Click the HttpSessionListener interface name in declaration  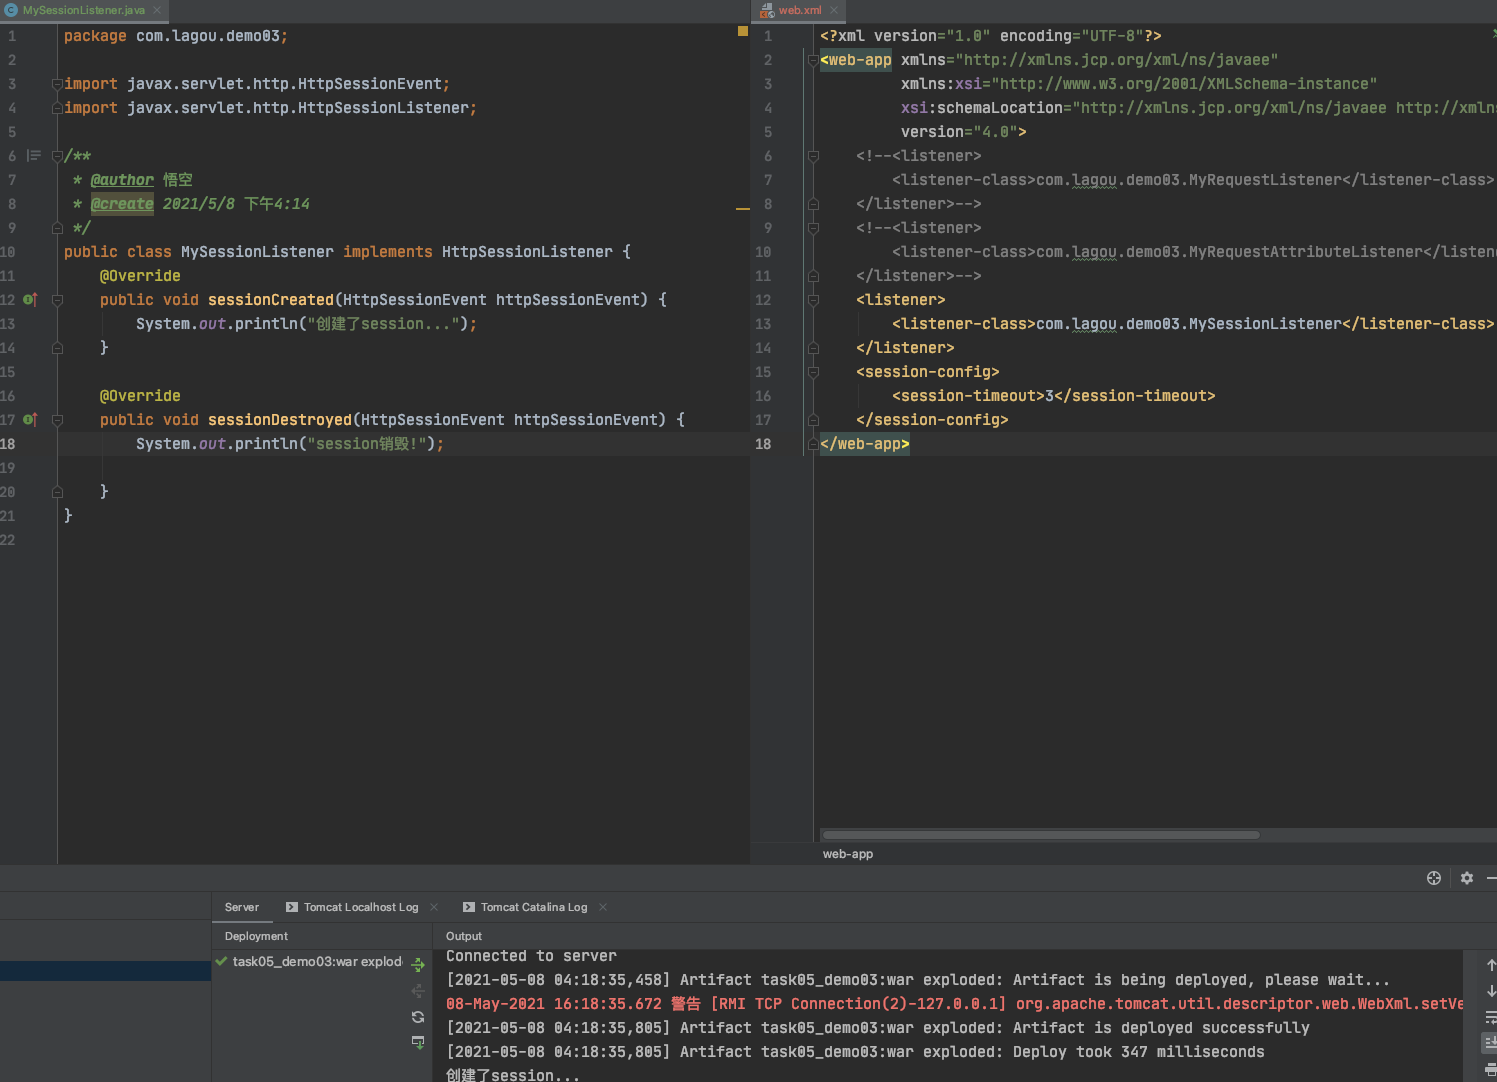pyautogui.click(x=527, y=252)
